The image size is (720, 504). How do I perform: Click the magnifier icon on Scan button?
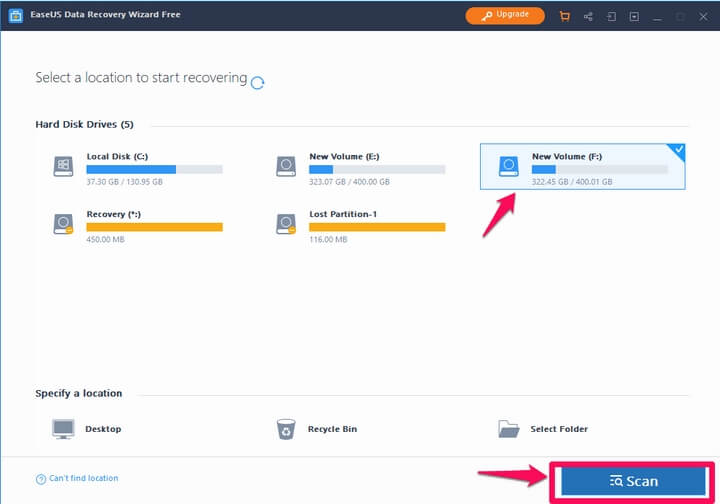(616, 481)
